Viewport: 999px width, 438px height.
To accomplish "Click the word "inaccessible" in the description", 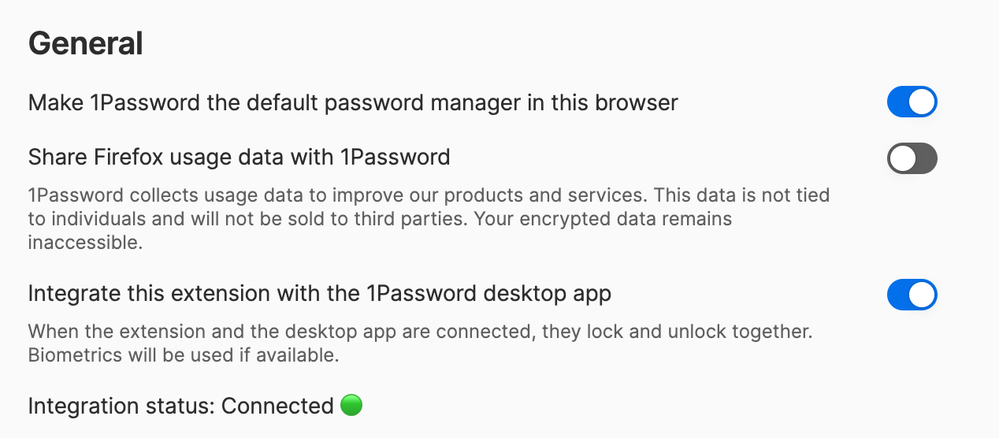I will [x=86, y=242].
